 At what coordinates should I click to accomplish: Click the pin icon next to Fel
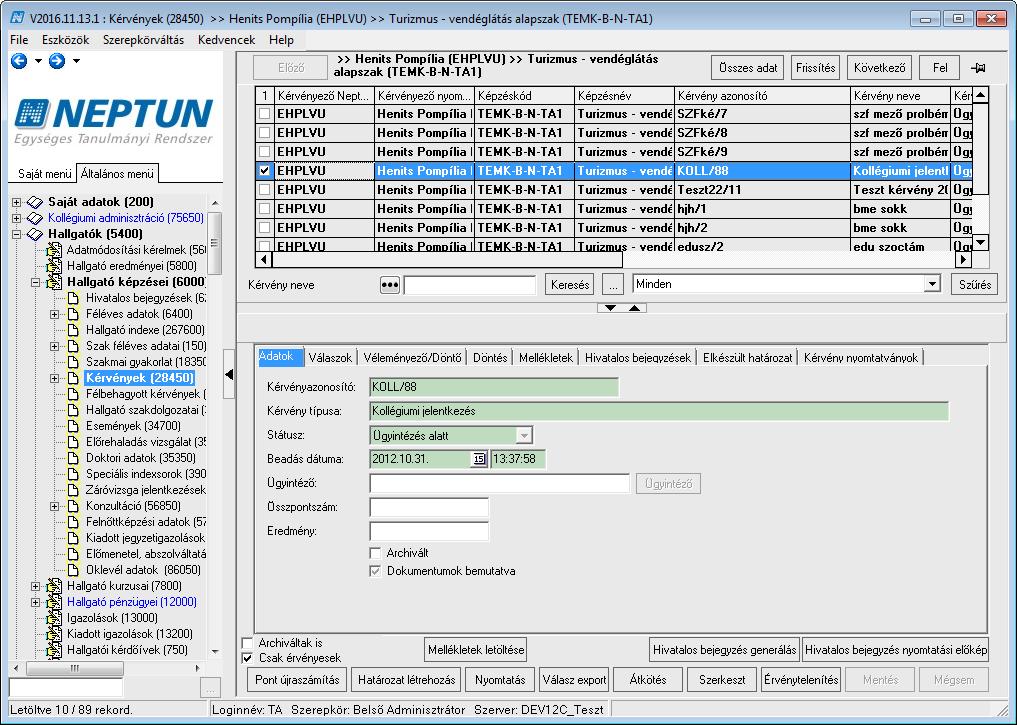tap(978, 68)
